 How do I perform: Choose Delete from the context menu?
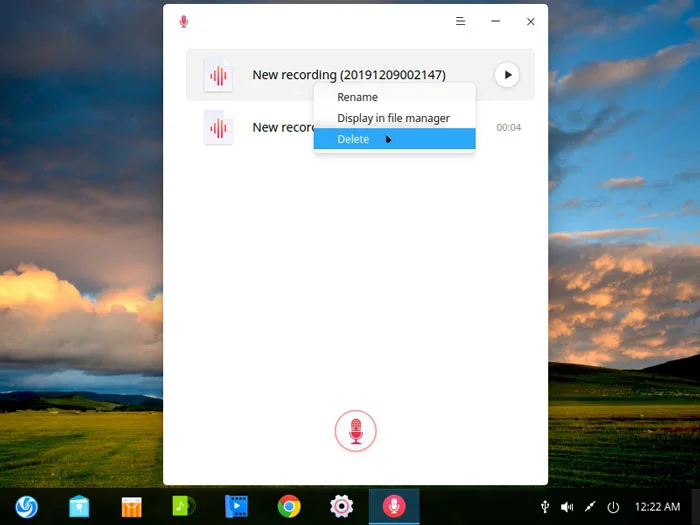coord(394,139)
